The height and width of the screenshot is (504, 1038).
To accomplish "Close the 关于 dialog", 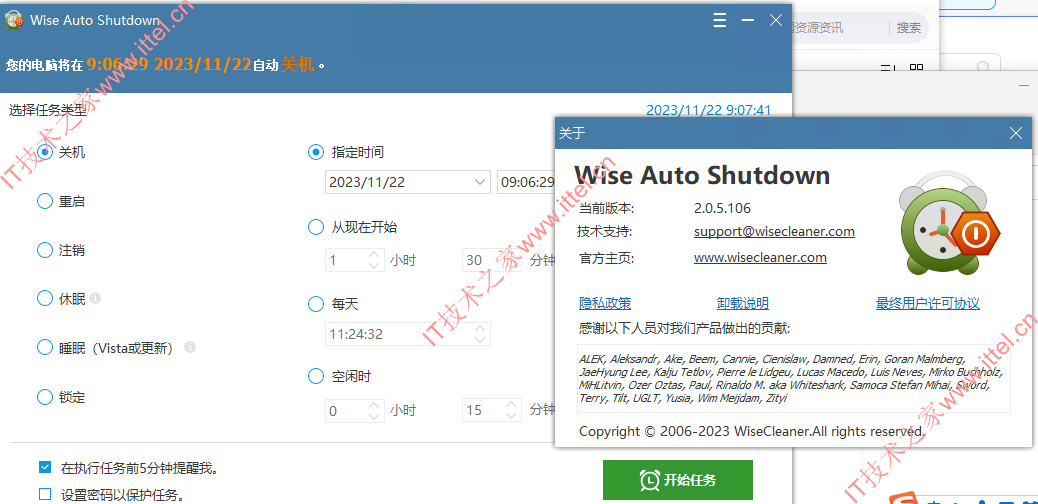I will pyautogui.click(x=1016, y=133).
